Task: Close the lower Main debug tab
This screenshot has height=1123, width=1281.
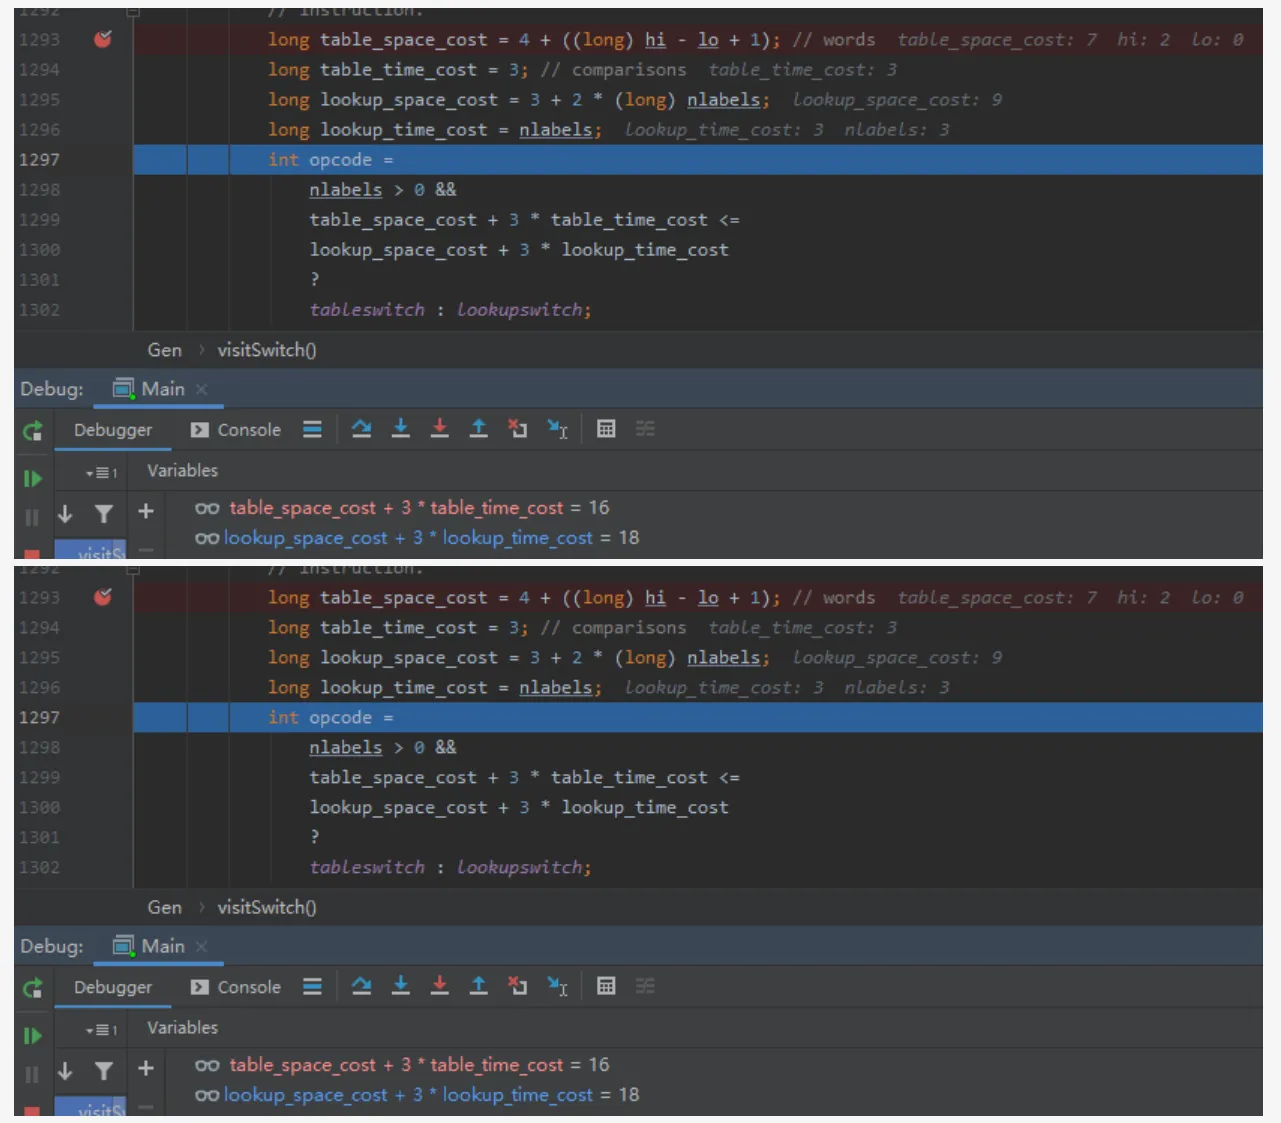Action: click(201, 946)
